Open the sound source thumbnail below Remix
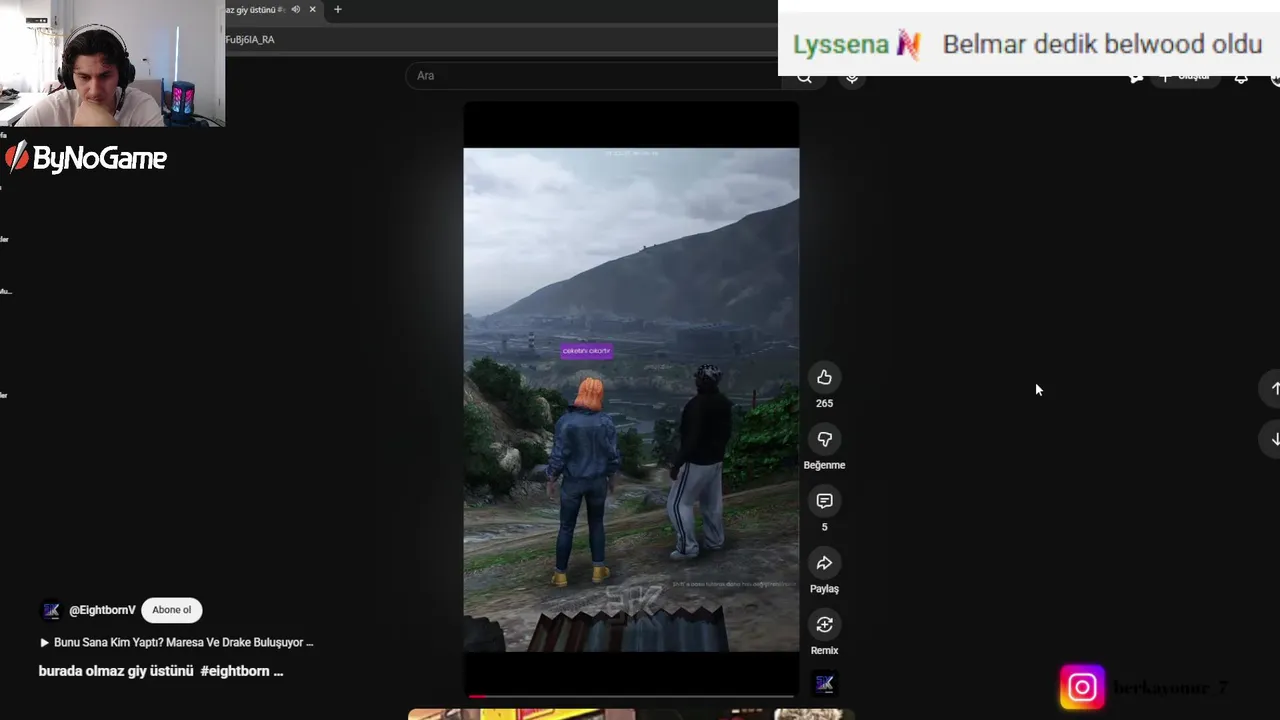Viewport: 1280px width, 720px height. [x=824, y=683]
